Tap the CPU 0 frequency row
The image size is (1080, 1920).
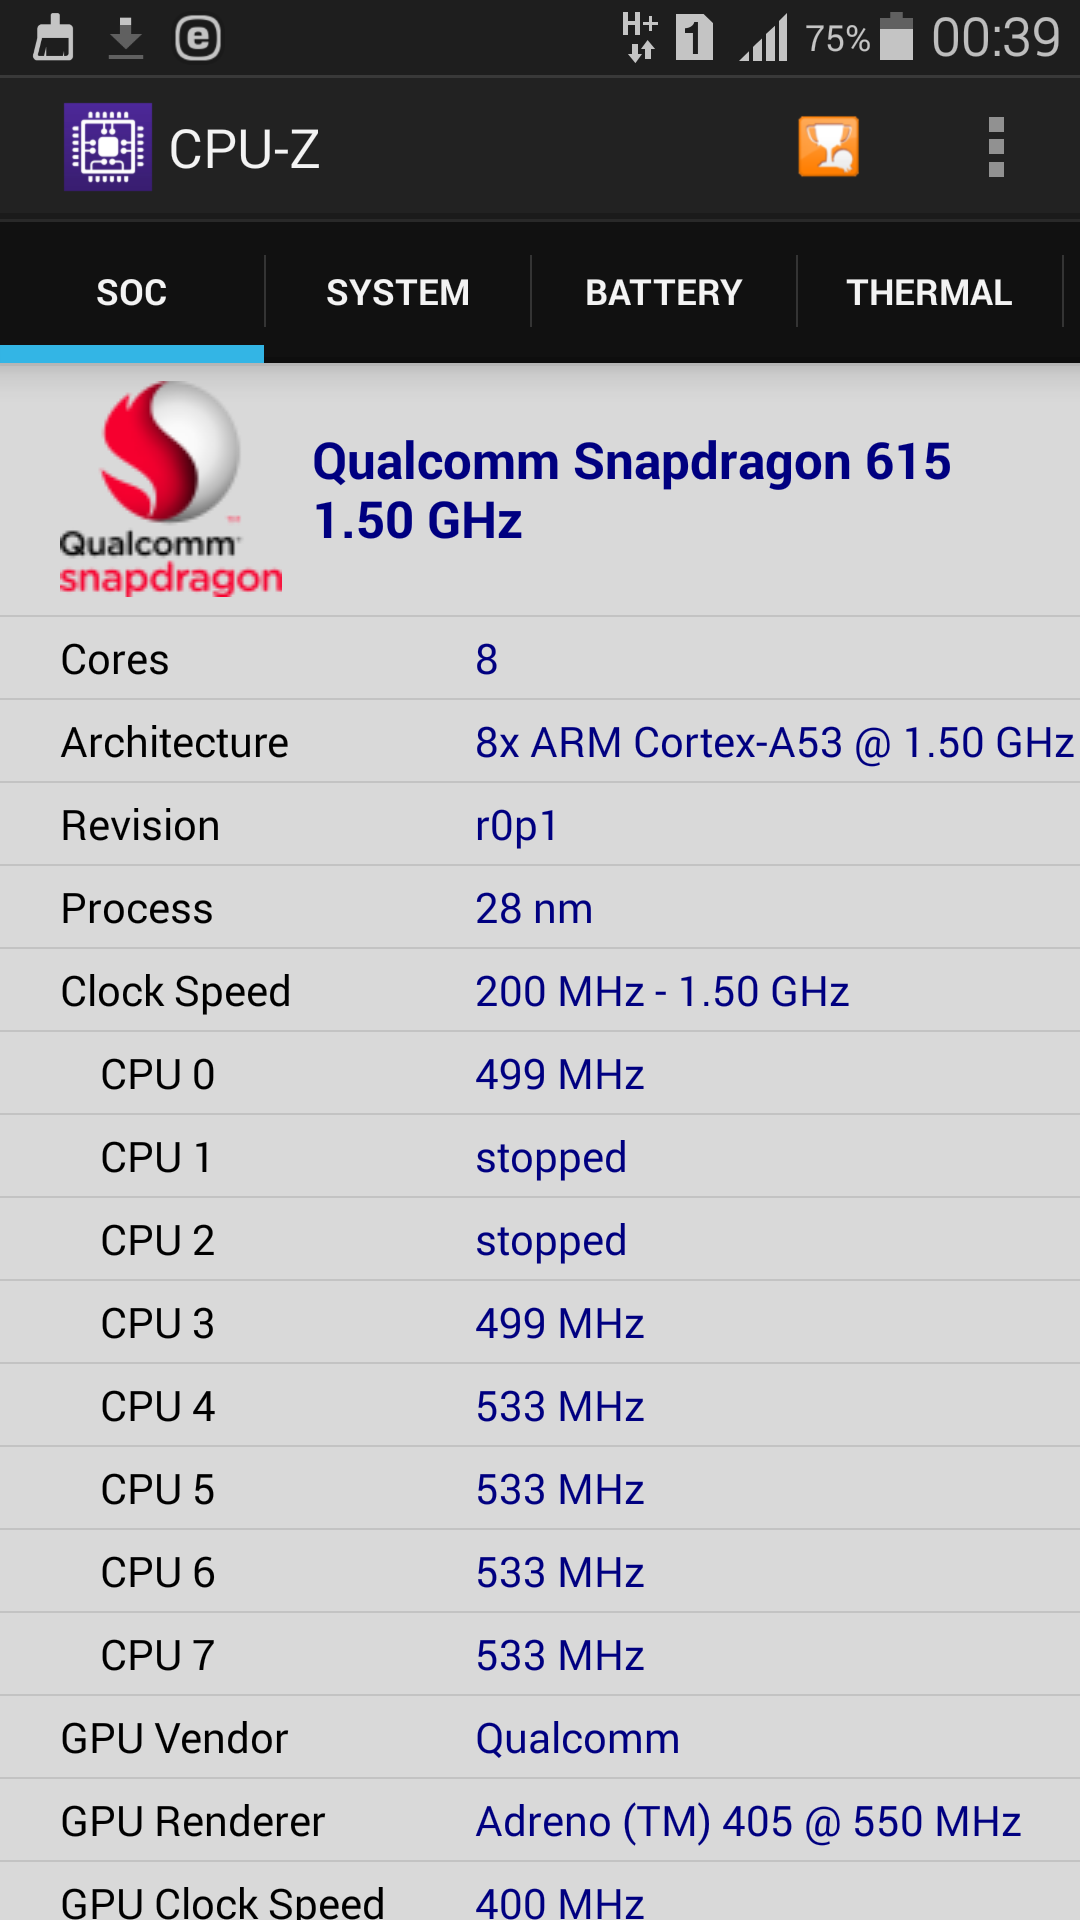[x=540, y=1074]
